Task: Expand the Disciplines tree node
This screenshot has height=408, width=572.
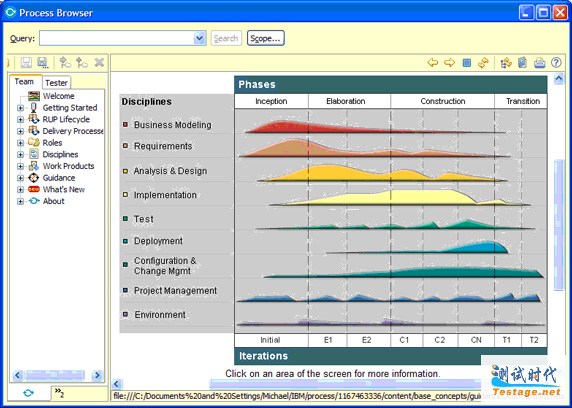Action: [x=20, y=155]
